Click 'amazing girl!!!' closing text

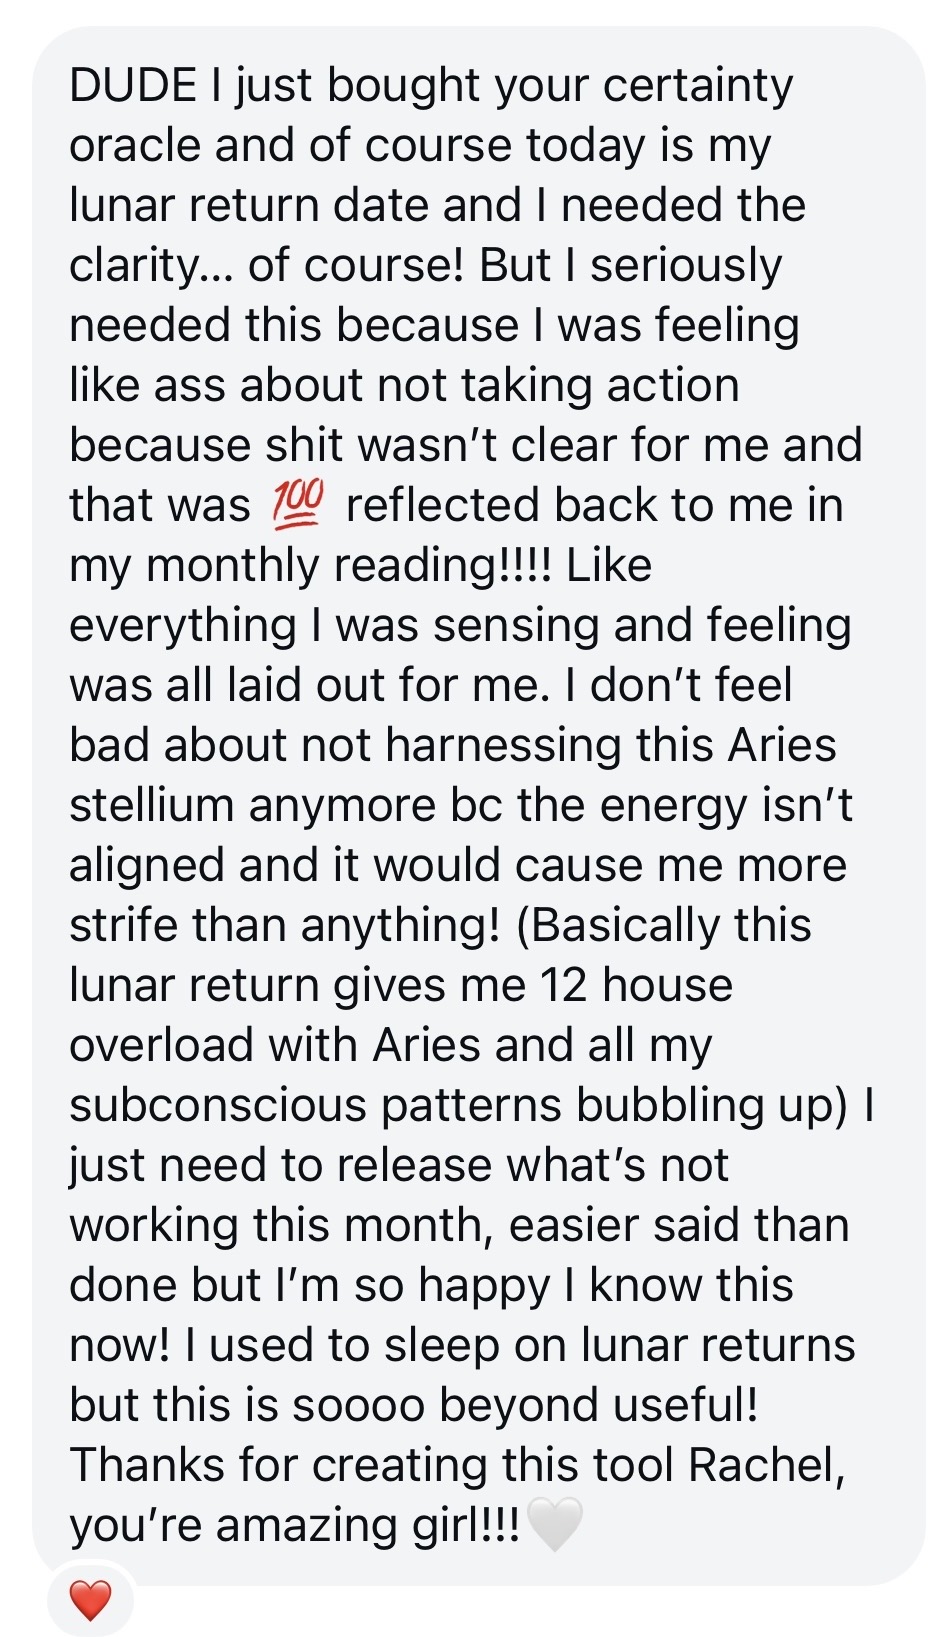(x=367, y=1526)
